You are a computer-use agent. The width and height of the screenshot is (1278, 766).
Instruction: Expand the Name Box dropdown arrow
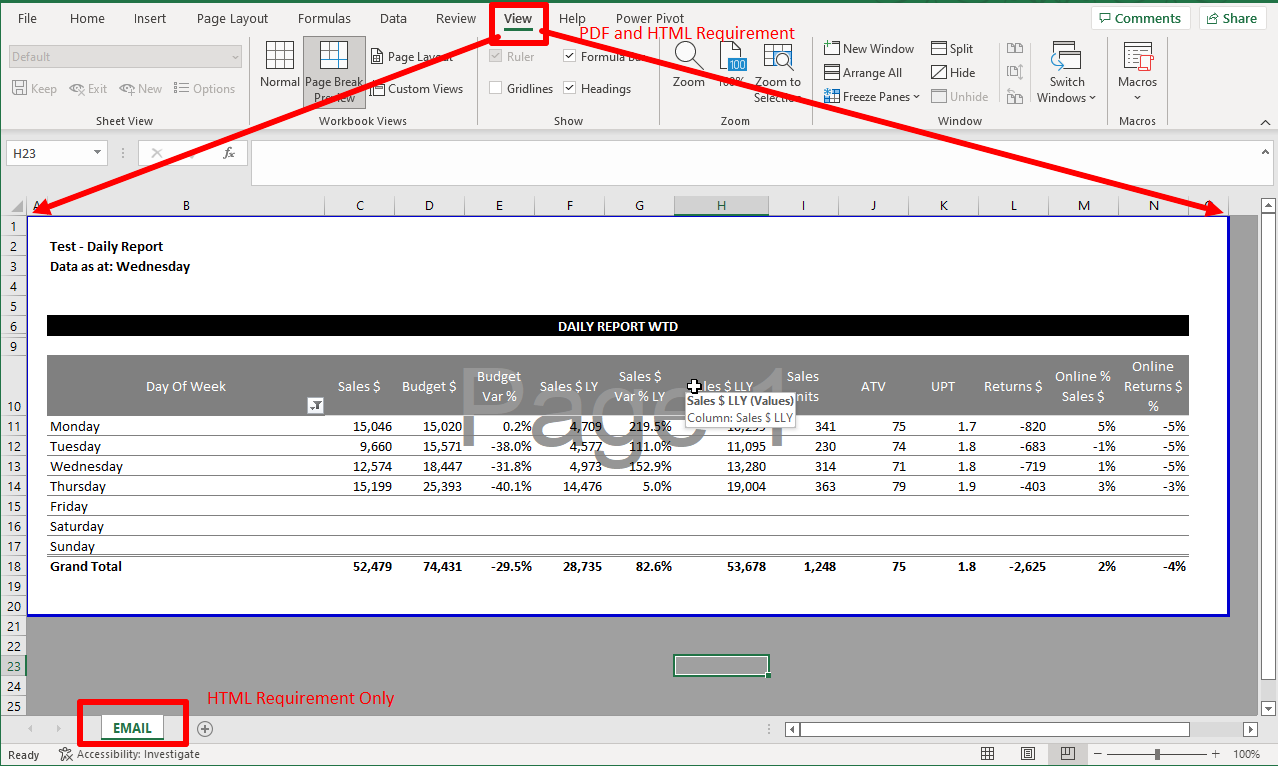tap(97, 153)
